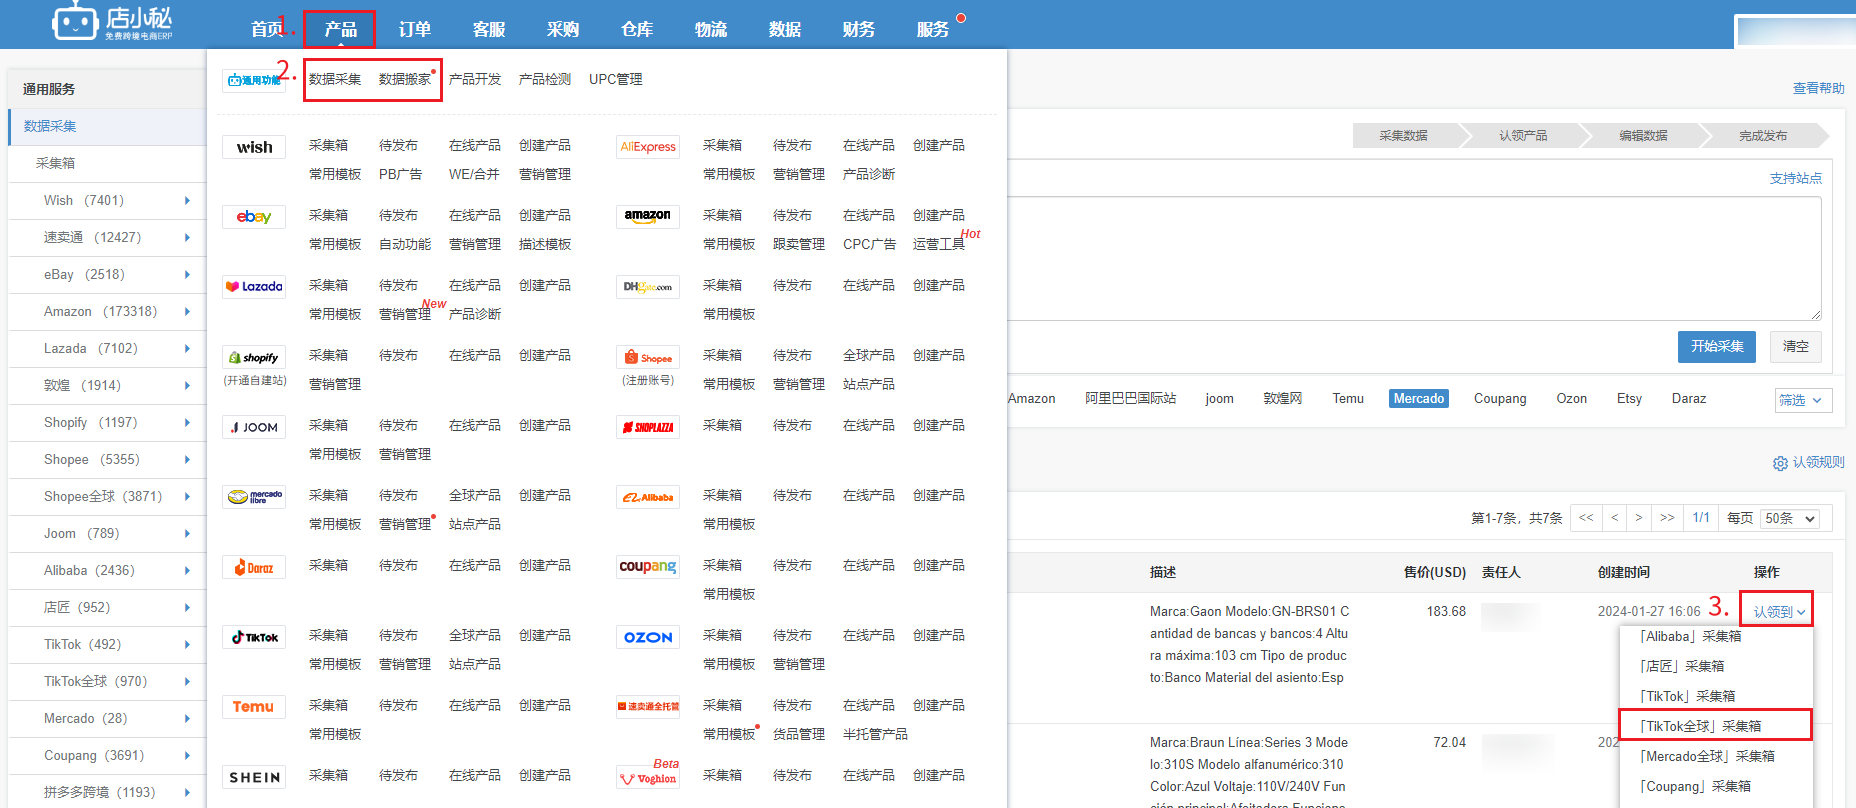
Task: Click the 开始采集 button
Action: pos(1717,346)
